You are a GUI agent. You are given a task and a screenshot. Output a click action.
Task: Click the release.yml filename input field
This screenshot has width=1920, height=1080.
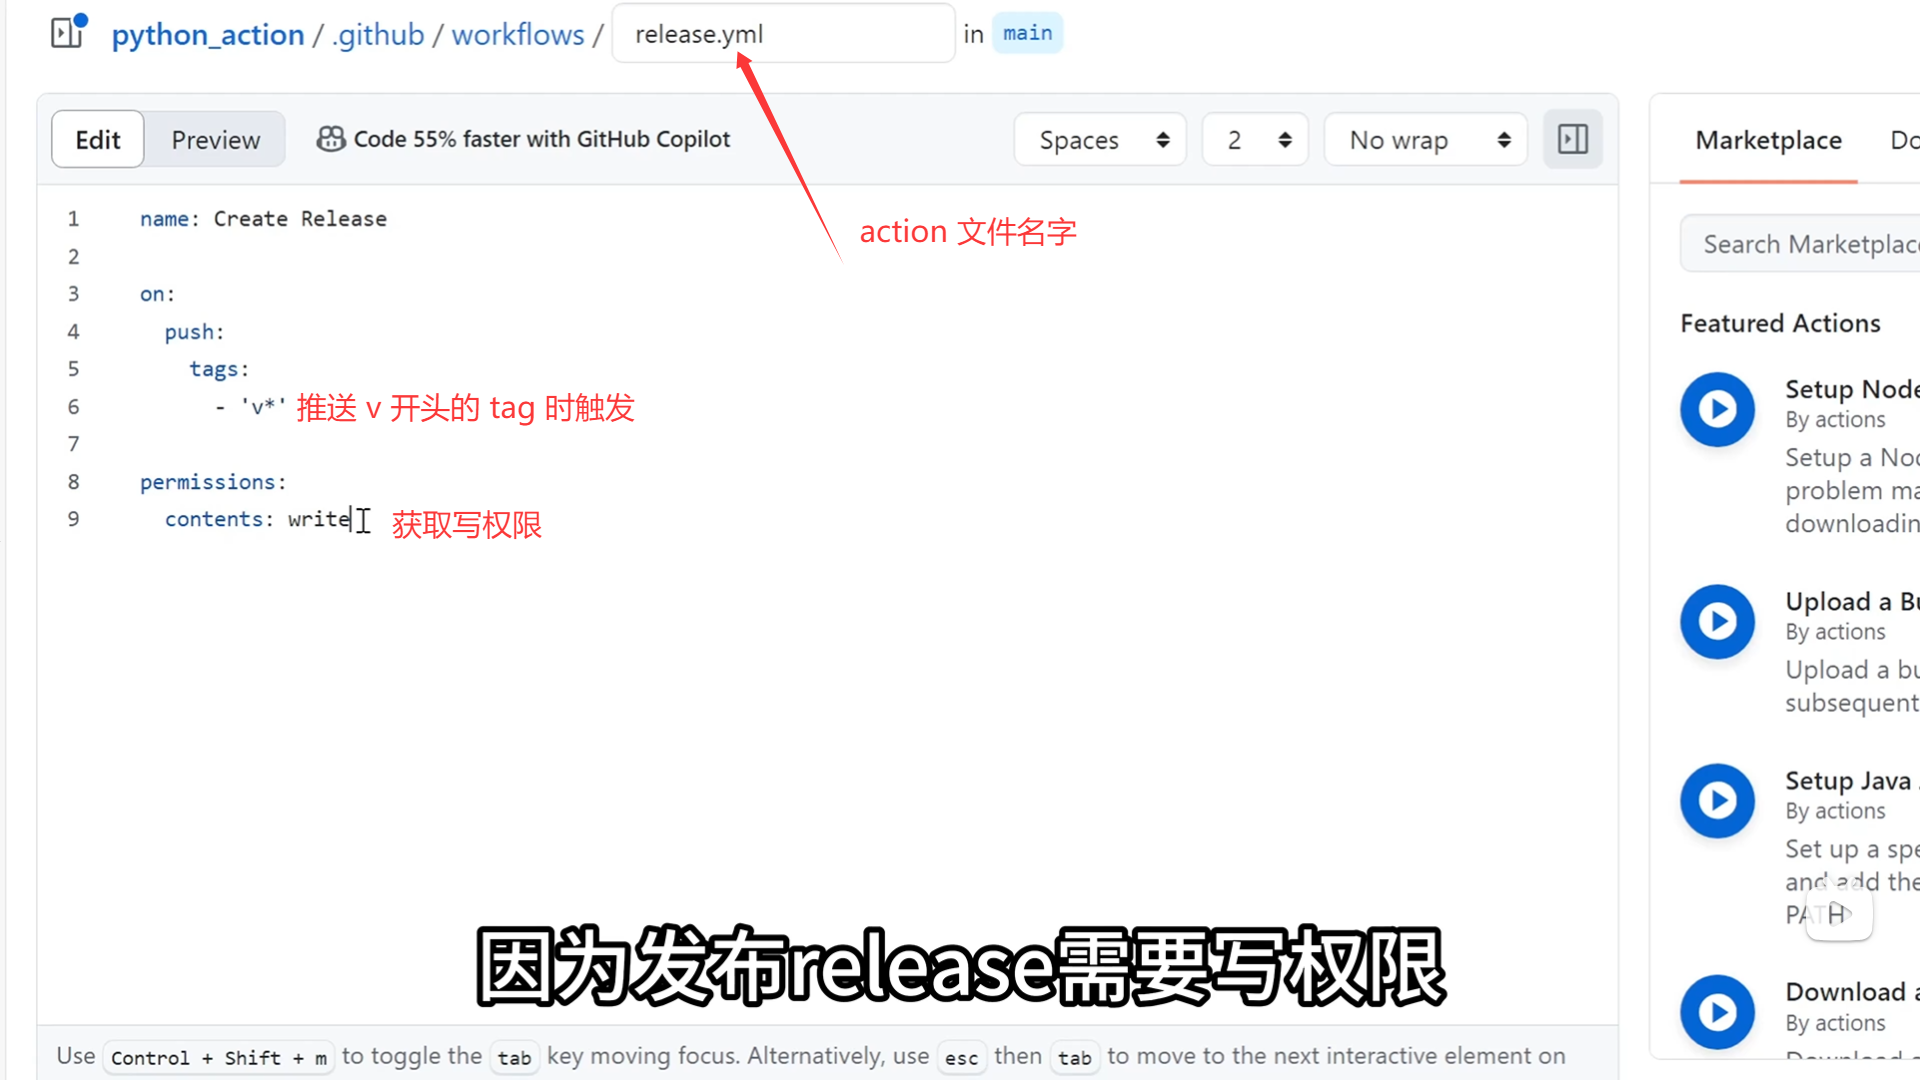(783, 34)
